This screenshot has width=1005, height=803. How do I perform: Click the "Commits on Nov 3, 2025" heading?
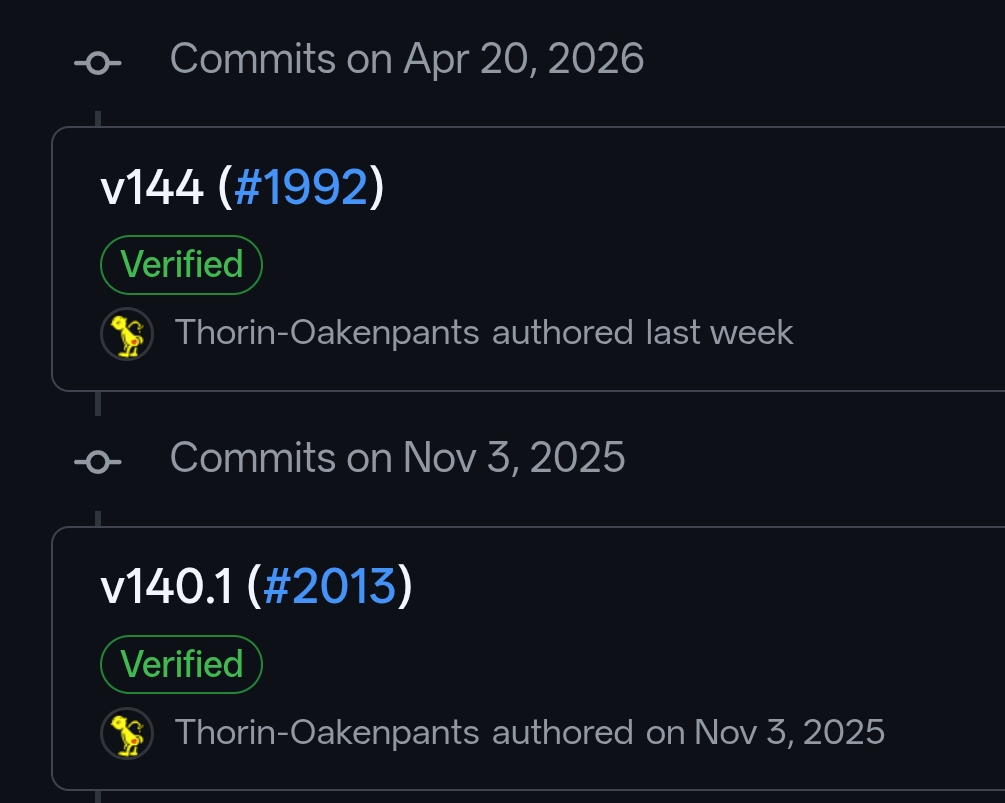tap(397, 458)
